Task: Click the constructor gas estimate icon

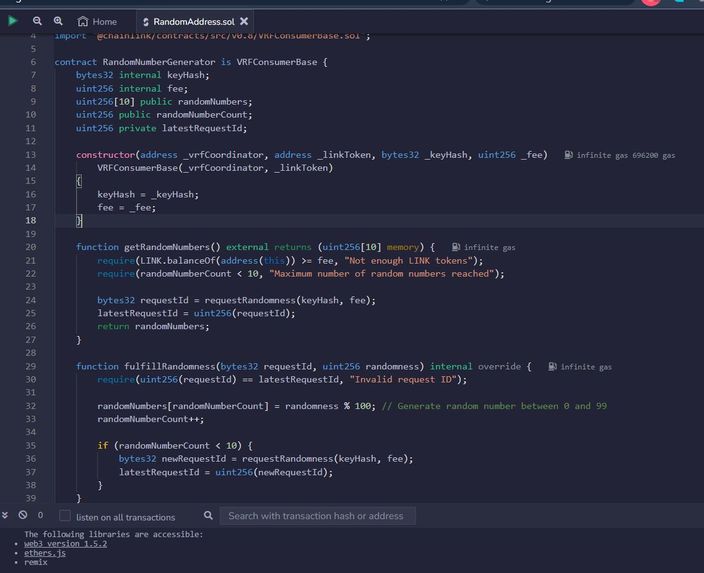Action: [568, 155]
